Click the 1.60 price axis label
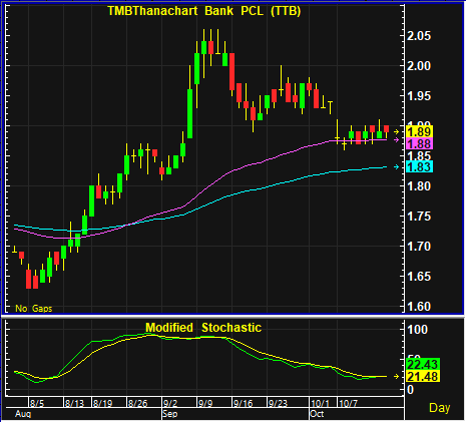 pos(419,307)
